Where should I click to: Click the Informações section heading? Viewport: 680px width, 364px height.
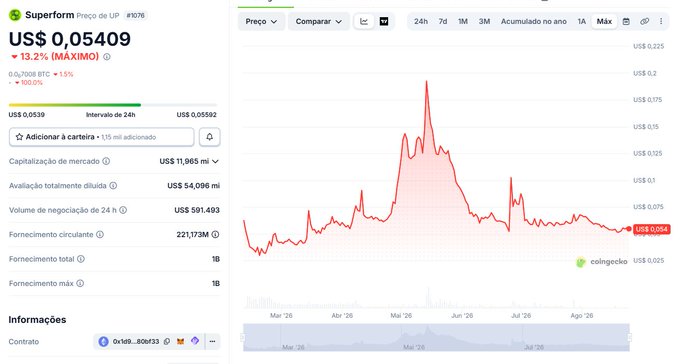[x=37, y=320]
